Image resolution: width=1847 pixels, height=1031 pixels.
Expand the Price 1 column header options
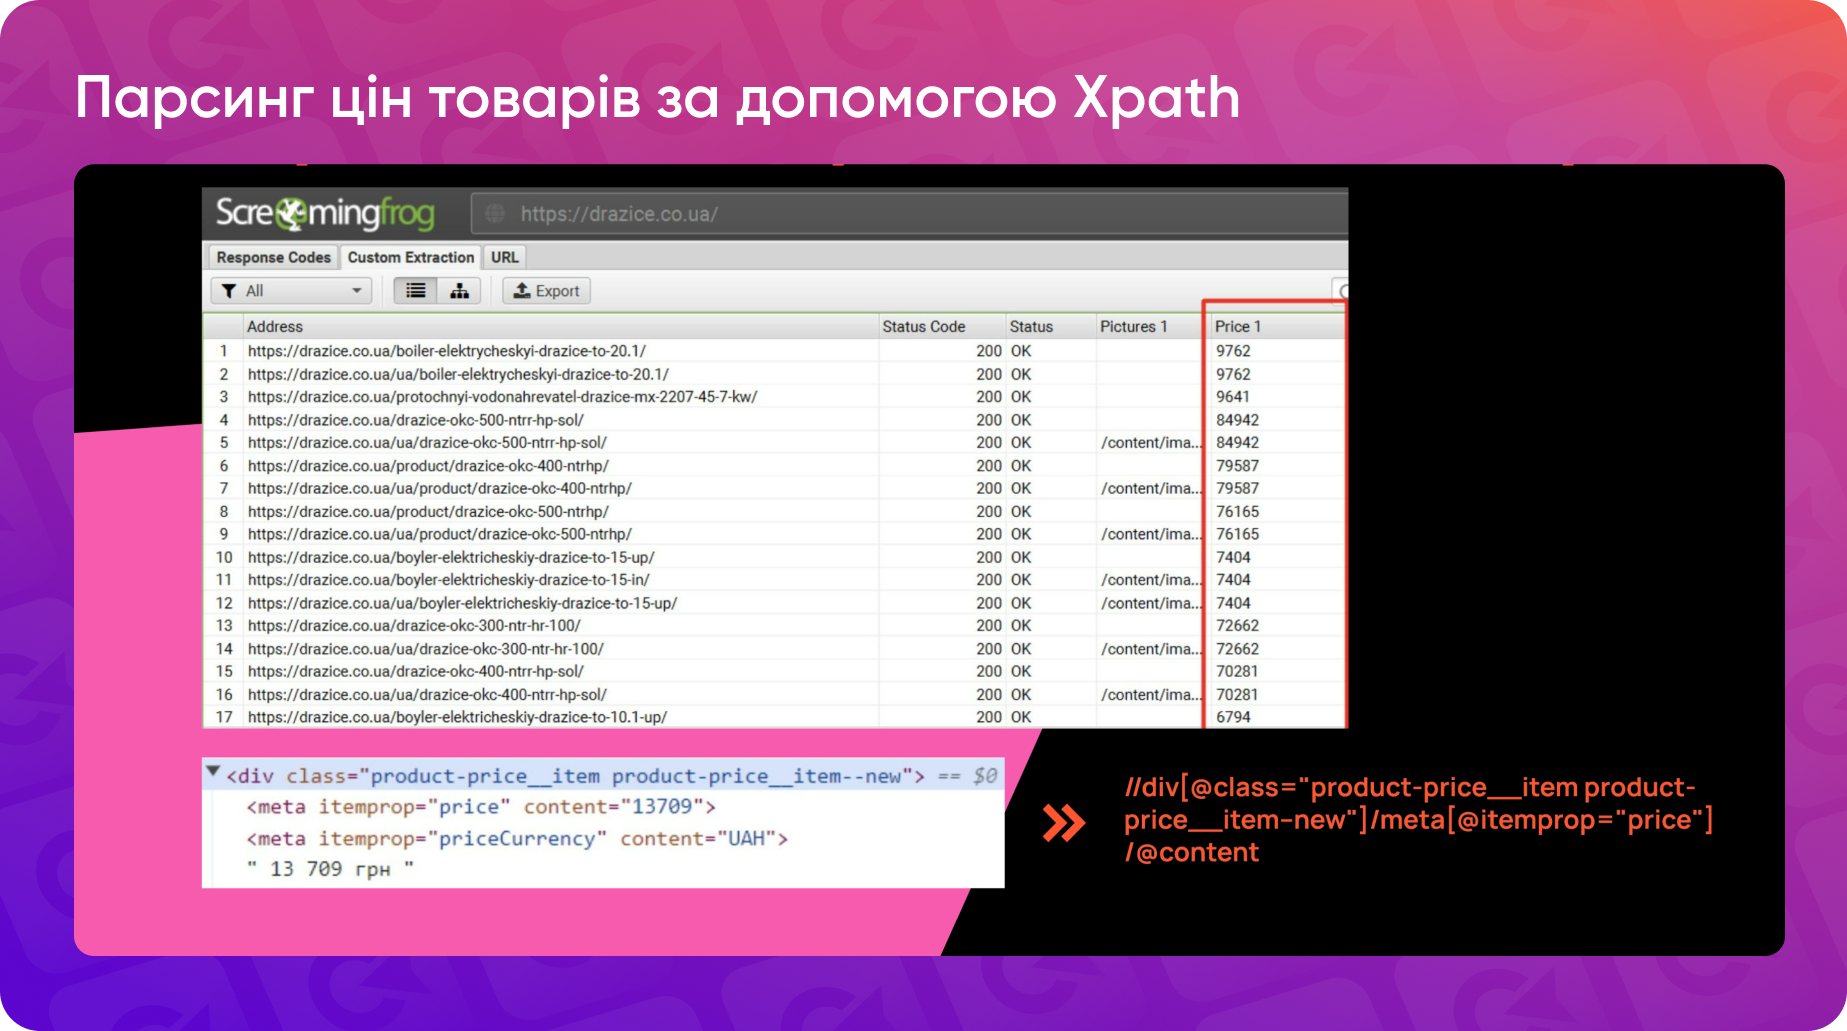click(x=1238, y=326)
